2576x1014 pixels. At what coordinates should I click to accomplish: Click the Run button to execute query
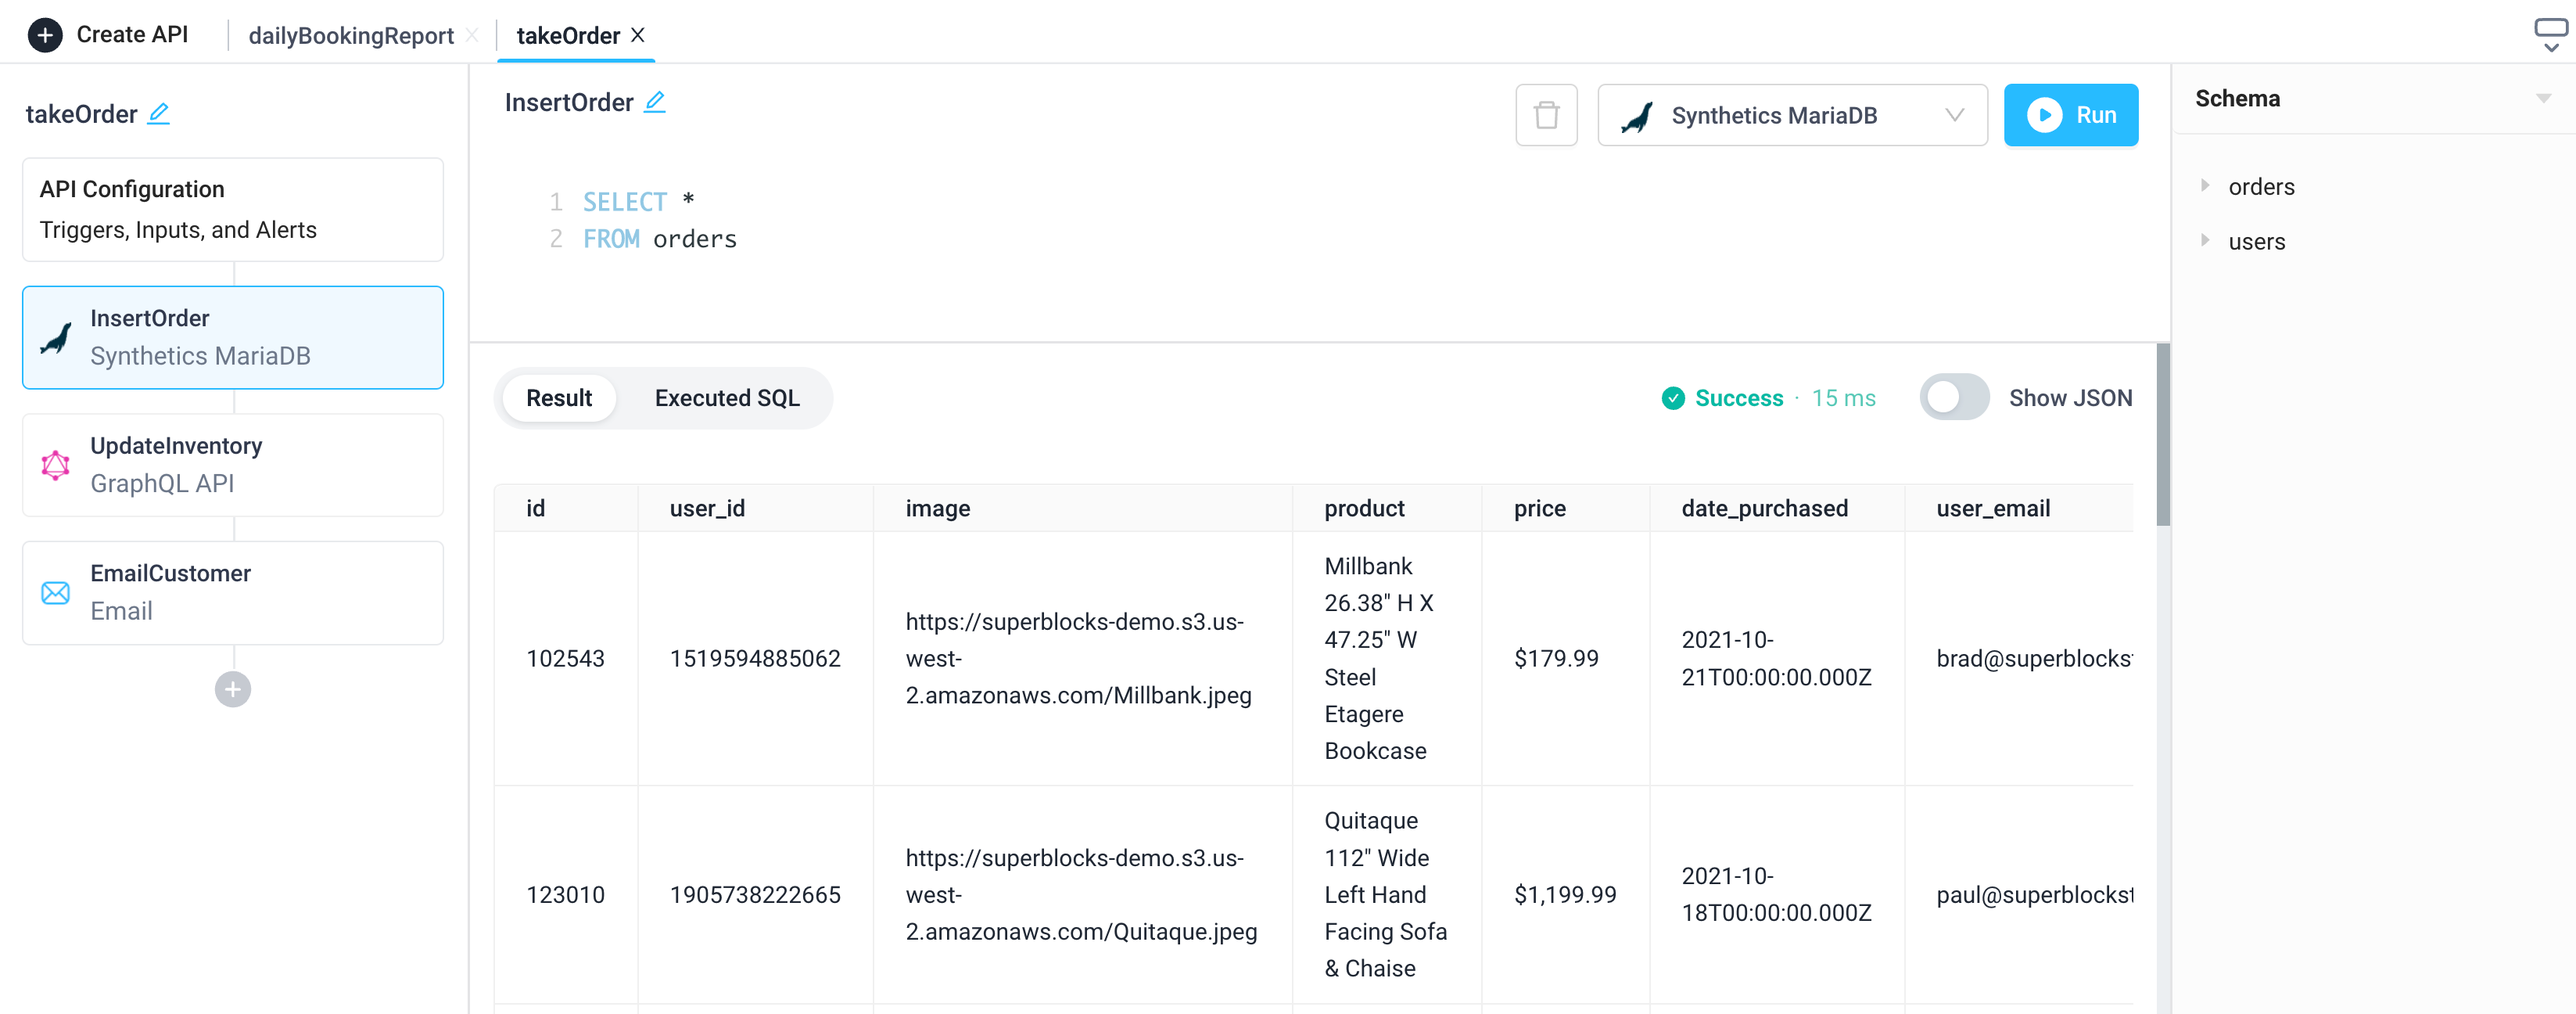[x=2073, y=115]
